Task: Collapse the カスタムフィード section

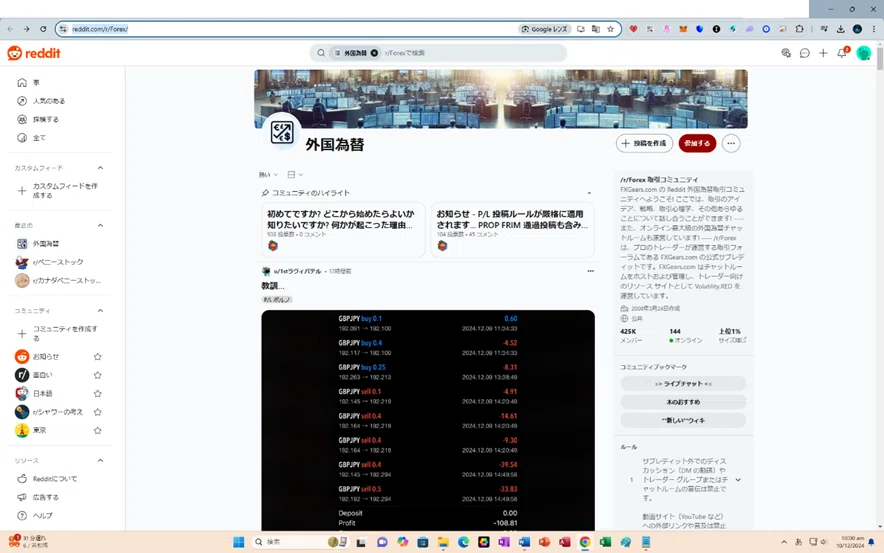Action: click(100, 168)
